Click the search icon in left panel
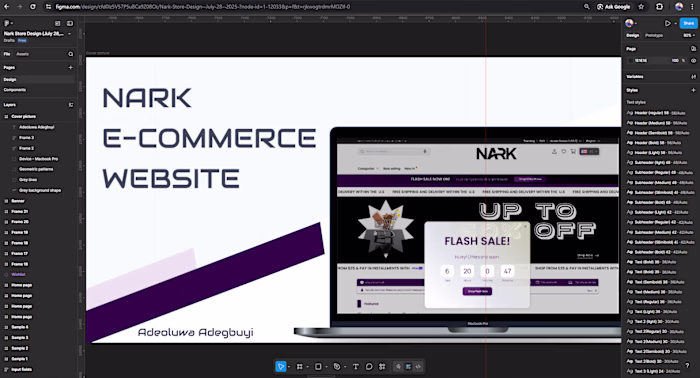 (x=71, y=54)
